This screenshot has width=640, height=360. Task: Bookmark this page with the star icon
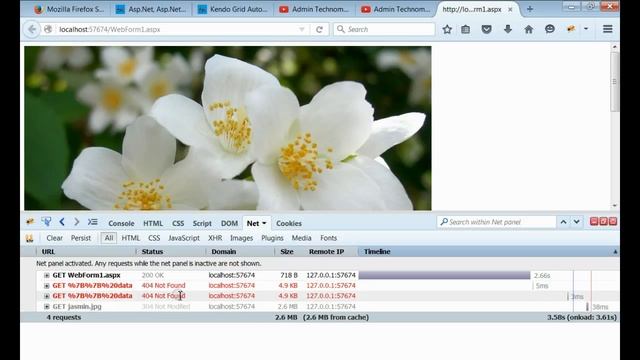point(447,29)
